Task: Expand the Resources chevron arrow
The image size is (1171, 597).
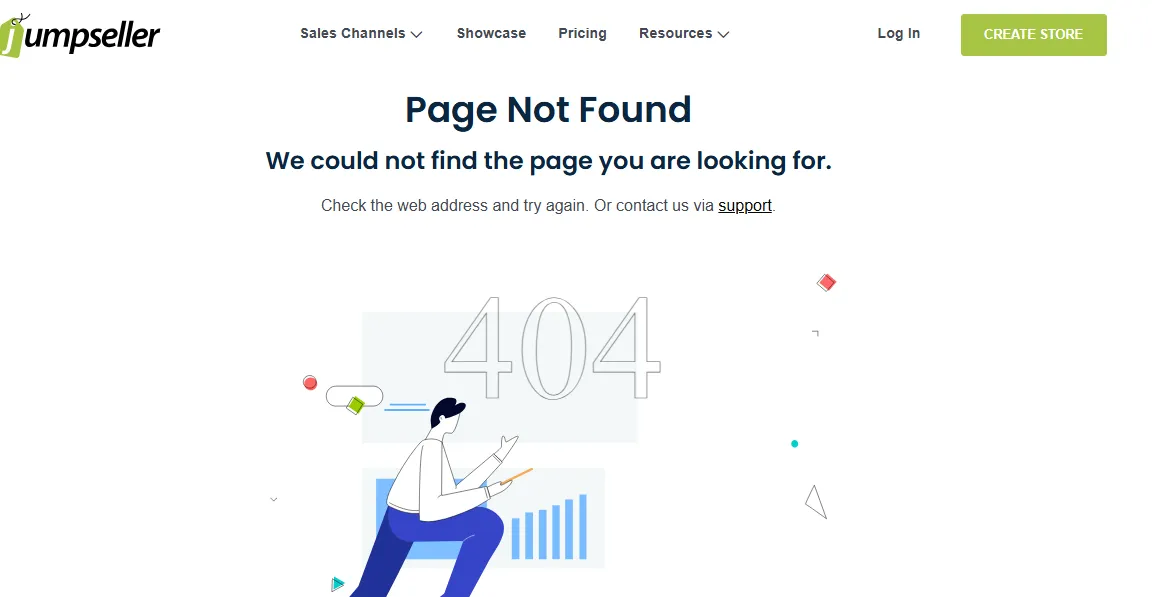Action: 723,34
